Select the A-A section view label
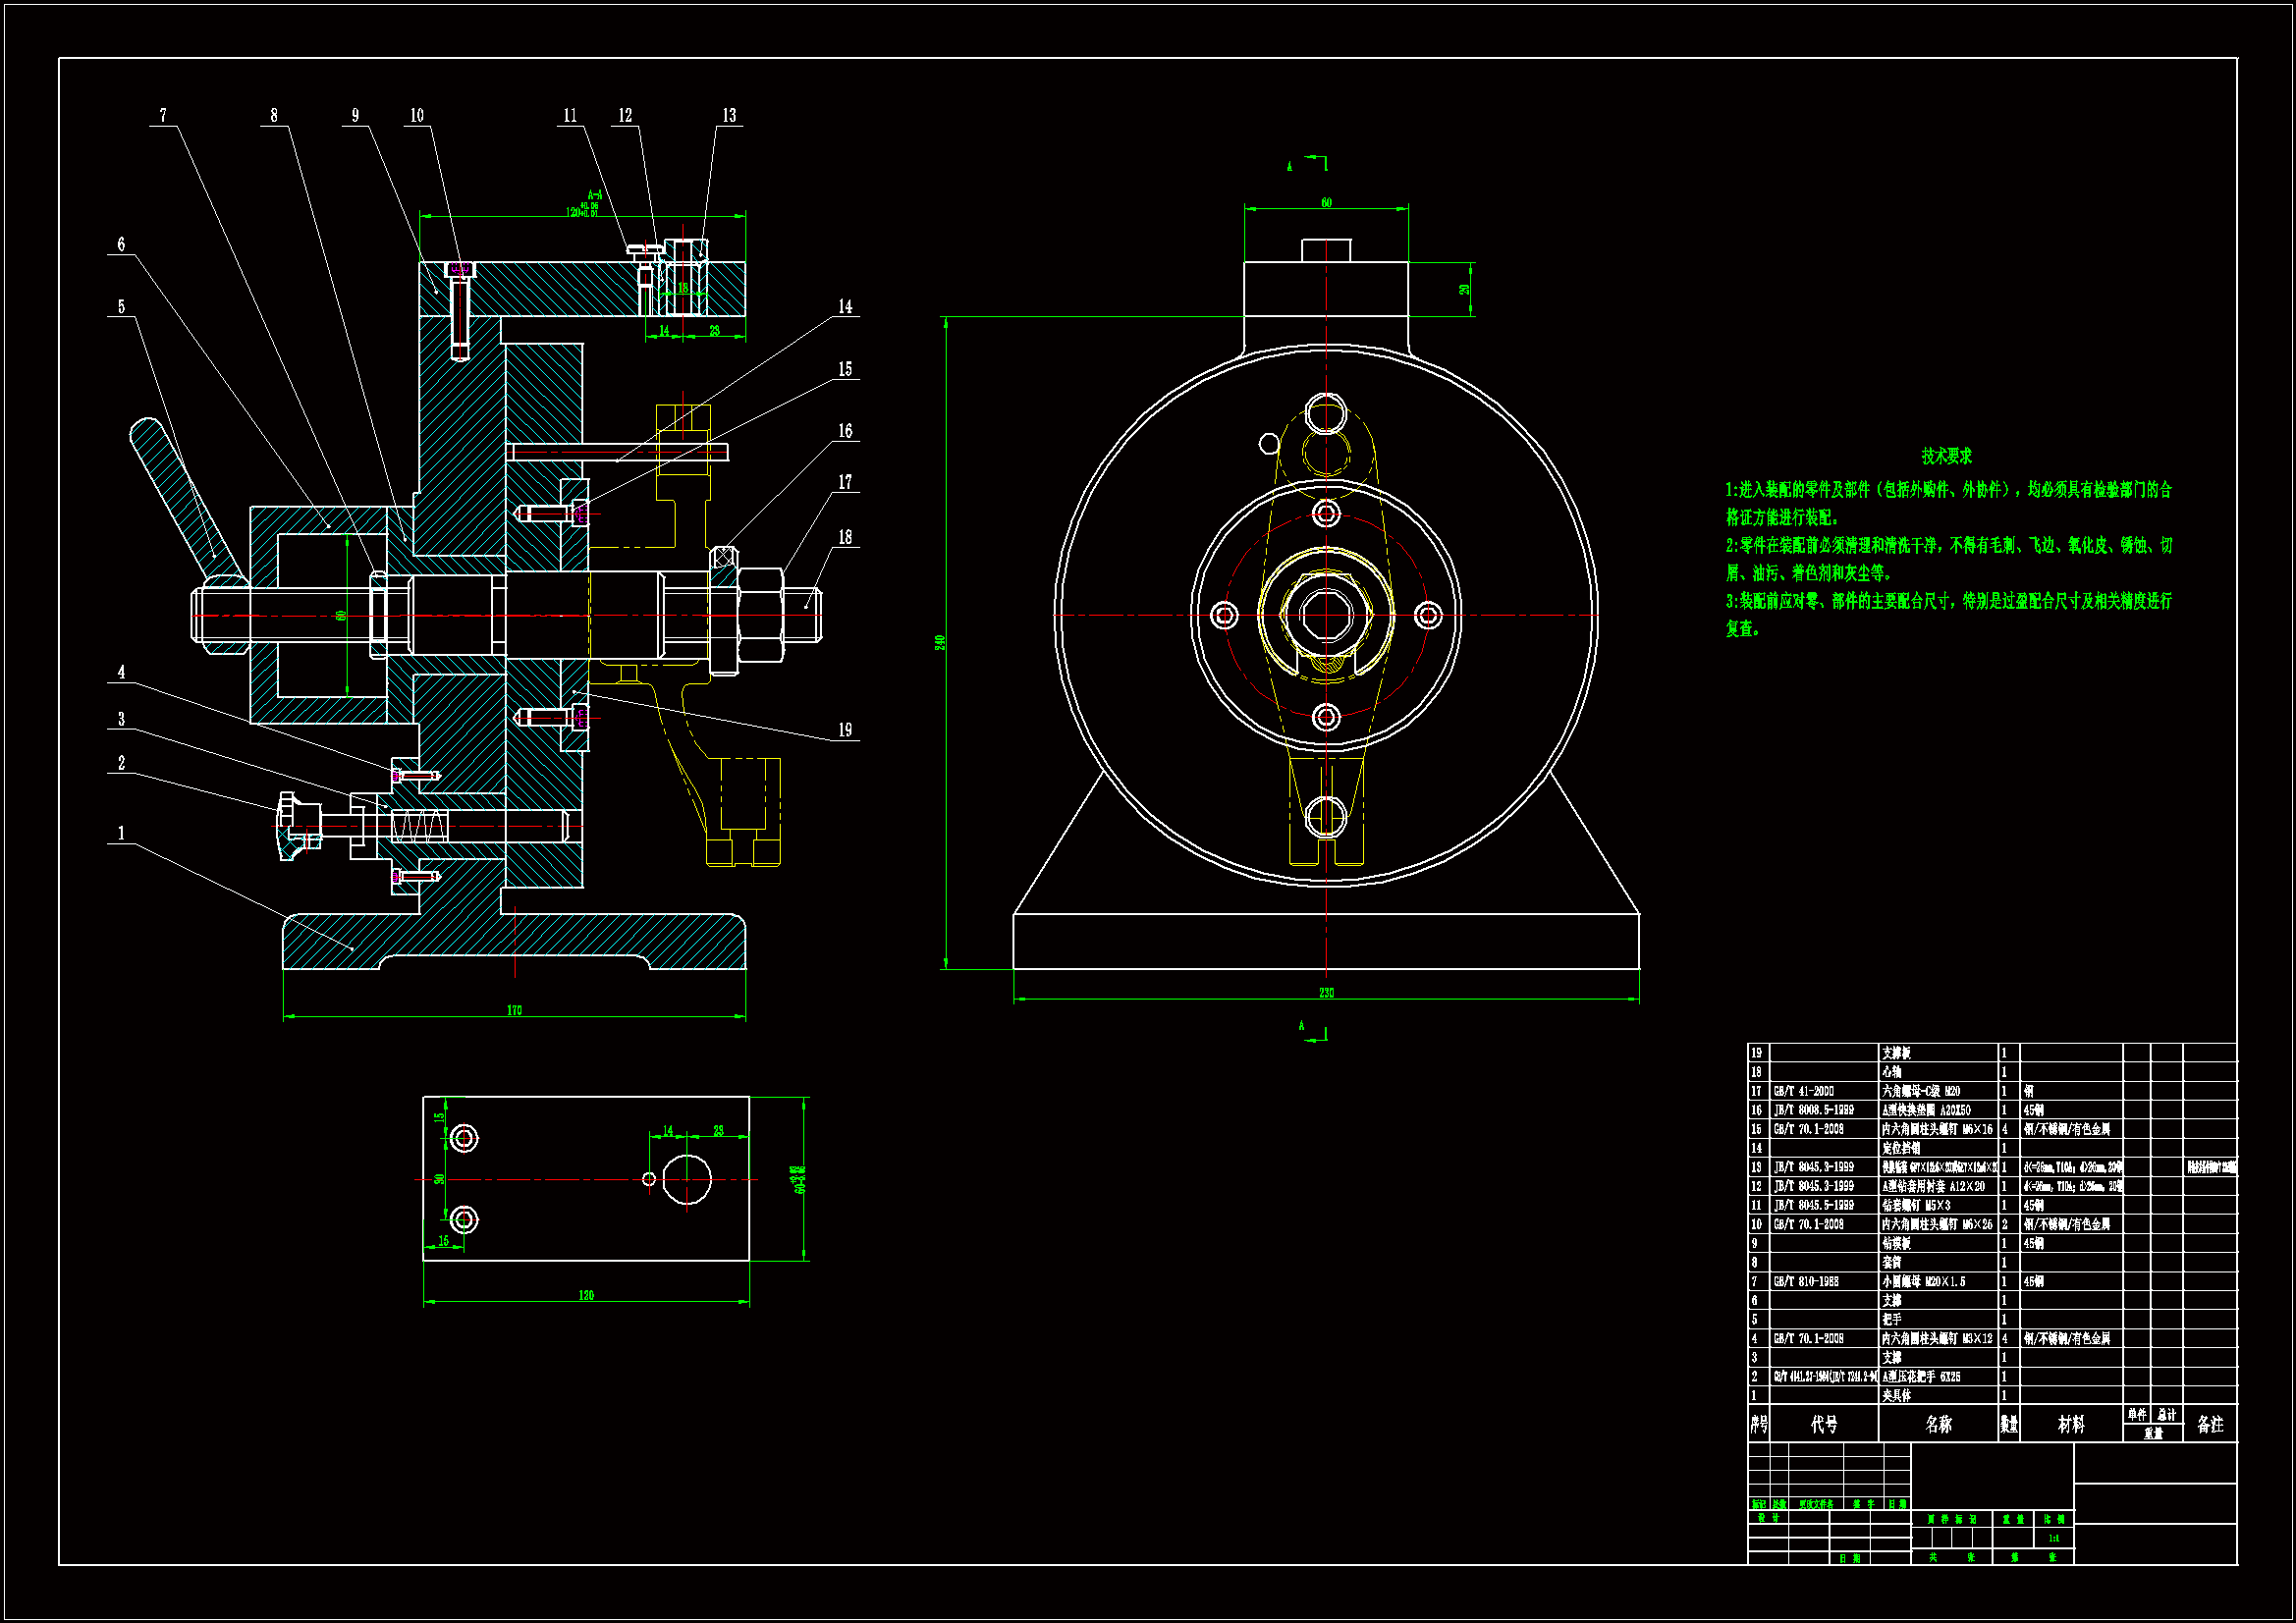The image size is (2296, 1623). tap(595, 196)
